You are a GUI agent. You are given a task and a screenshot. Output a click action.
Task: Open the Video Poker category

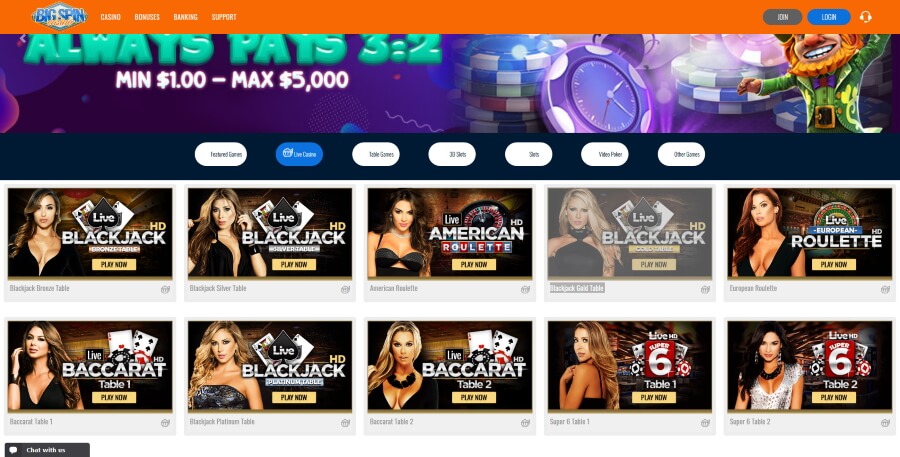pyautogui.click(x=604, y=154)
